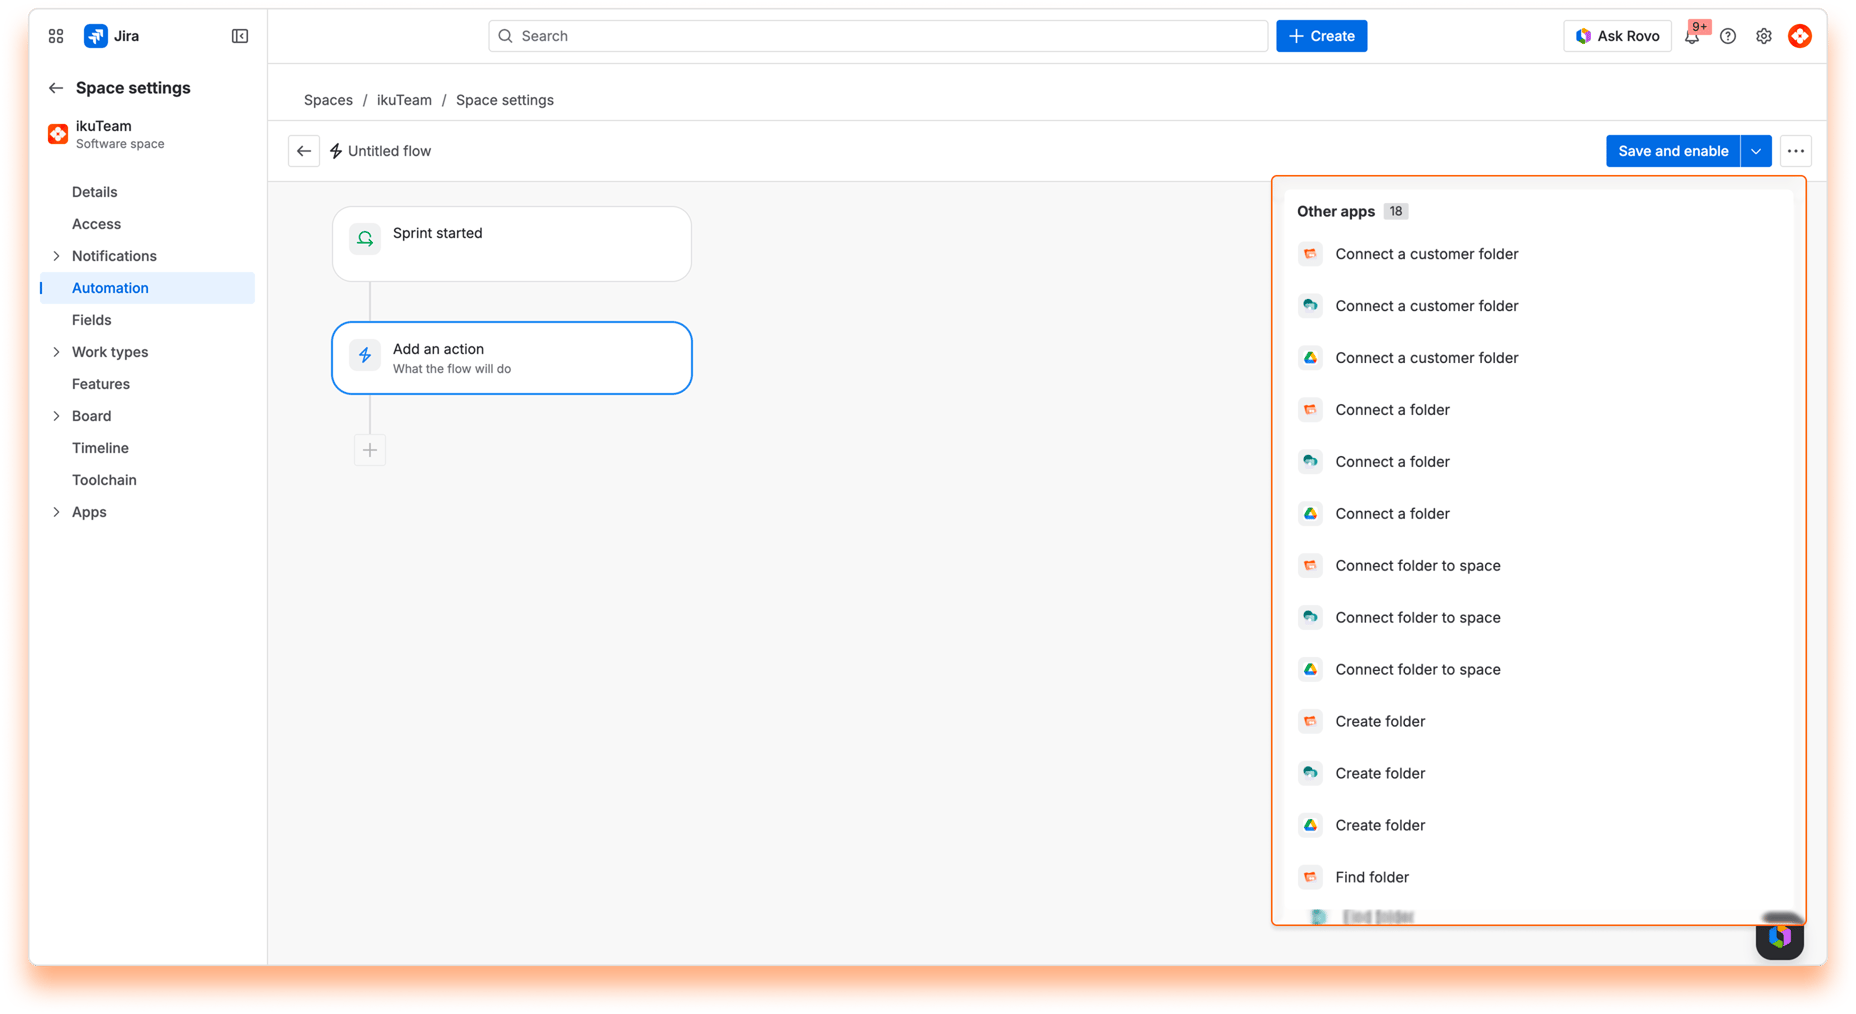Viewport: 1856px width, 1014px height.
Task: Select Automation in the sidebar
Action: click(x=147, y=288)
